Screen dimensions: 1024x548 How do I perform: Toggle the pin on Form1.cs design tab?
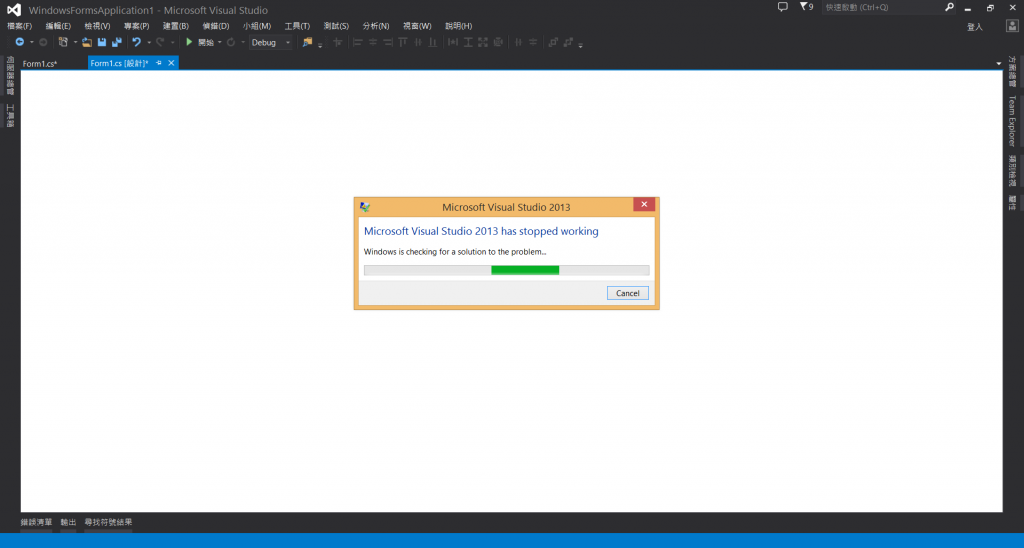(159, 63)
